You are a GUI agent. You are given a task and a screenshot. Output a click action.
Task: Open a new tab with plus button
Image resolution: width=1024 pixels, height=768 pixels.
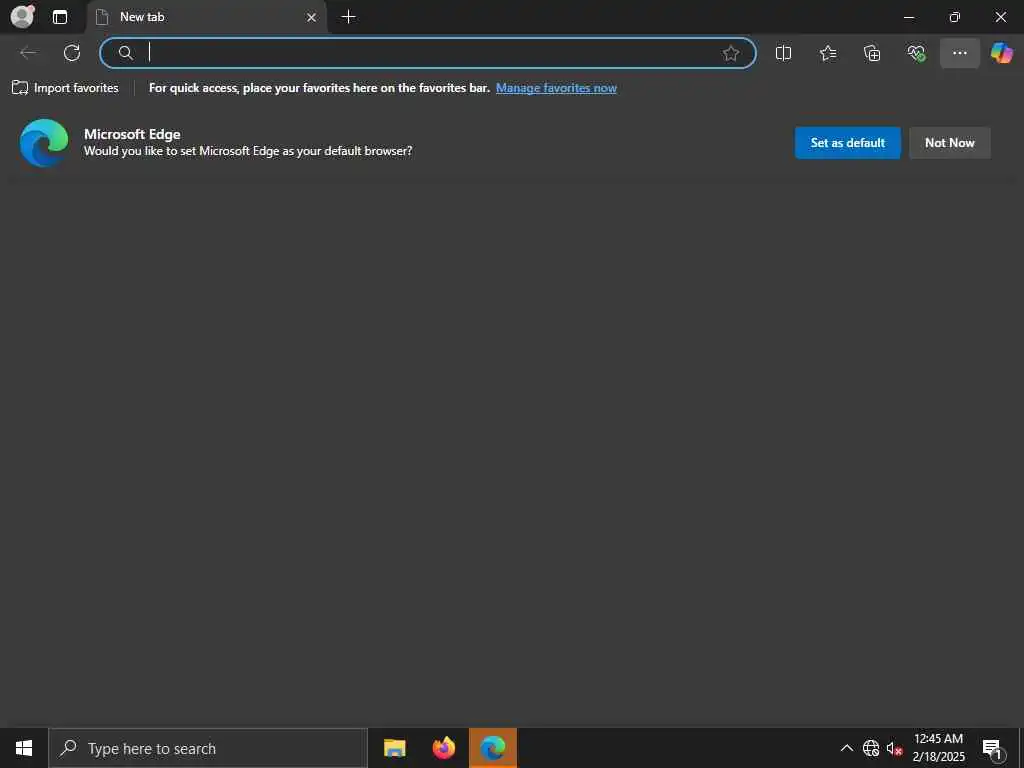(349, 17)
